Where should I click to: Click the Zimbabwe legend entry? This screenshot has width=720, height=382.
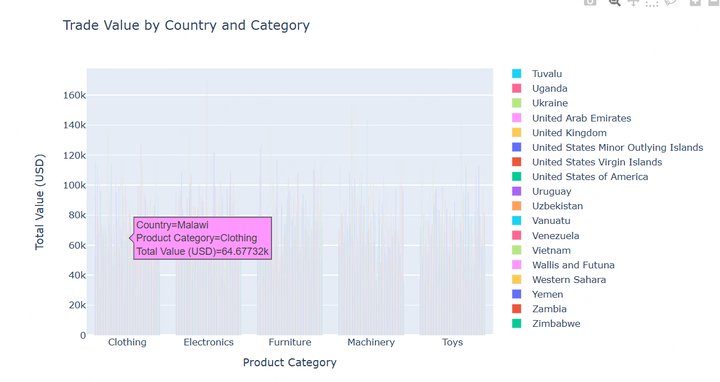[x=546, y=324]
